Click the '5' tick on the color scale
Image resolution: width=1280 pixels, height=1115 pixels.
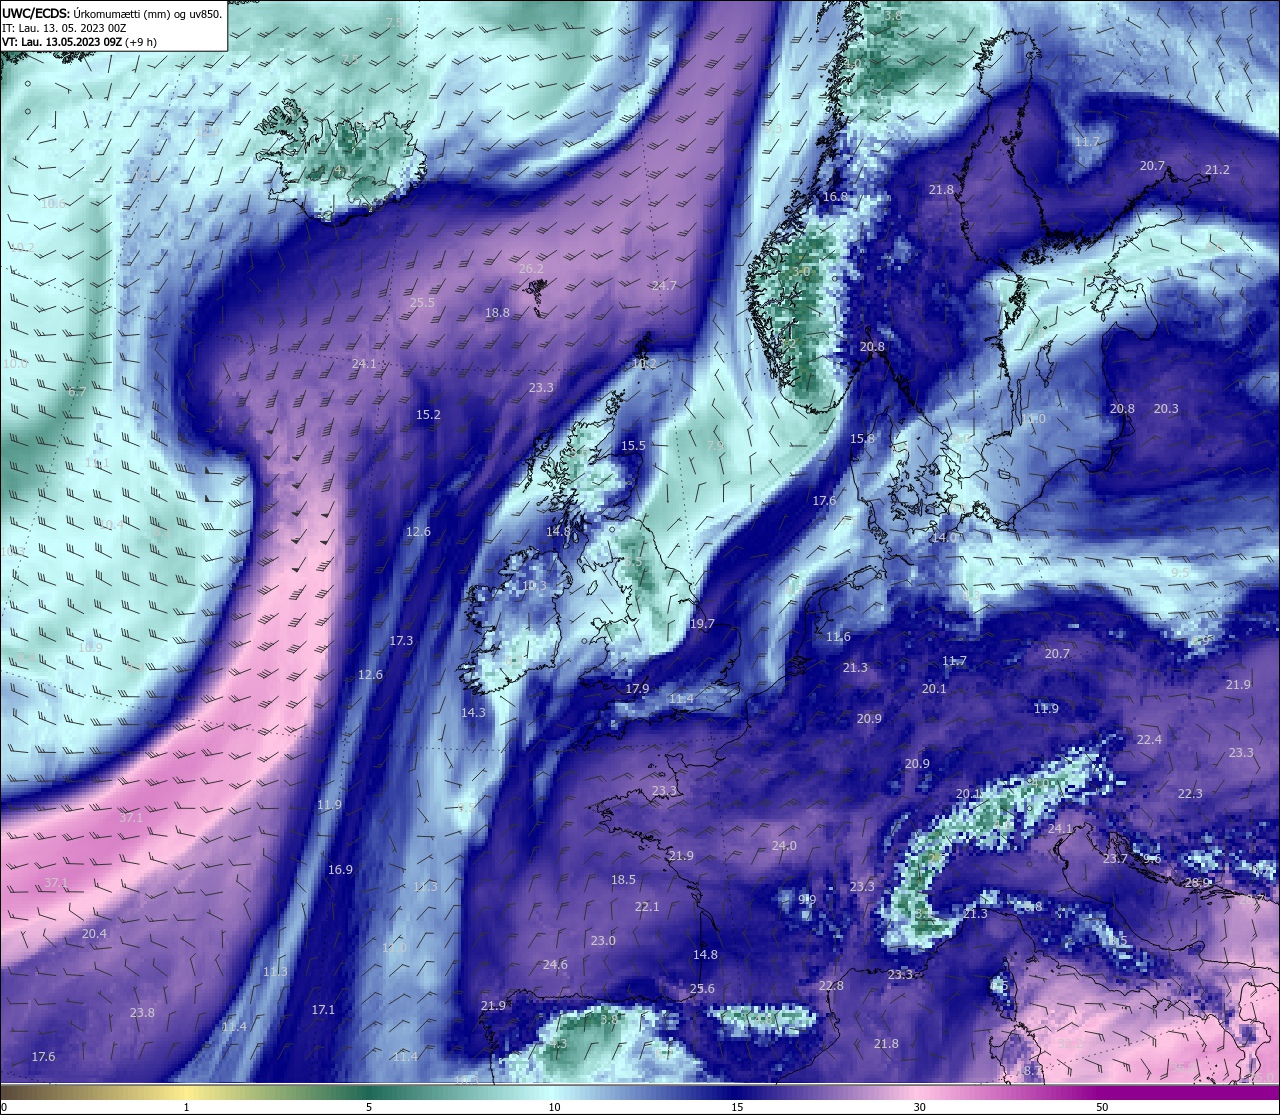coord(369,1107)
